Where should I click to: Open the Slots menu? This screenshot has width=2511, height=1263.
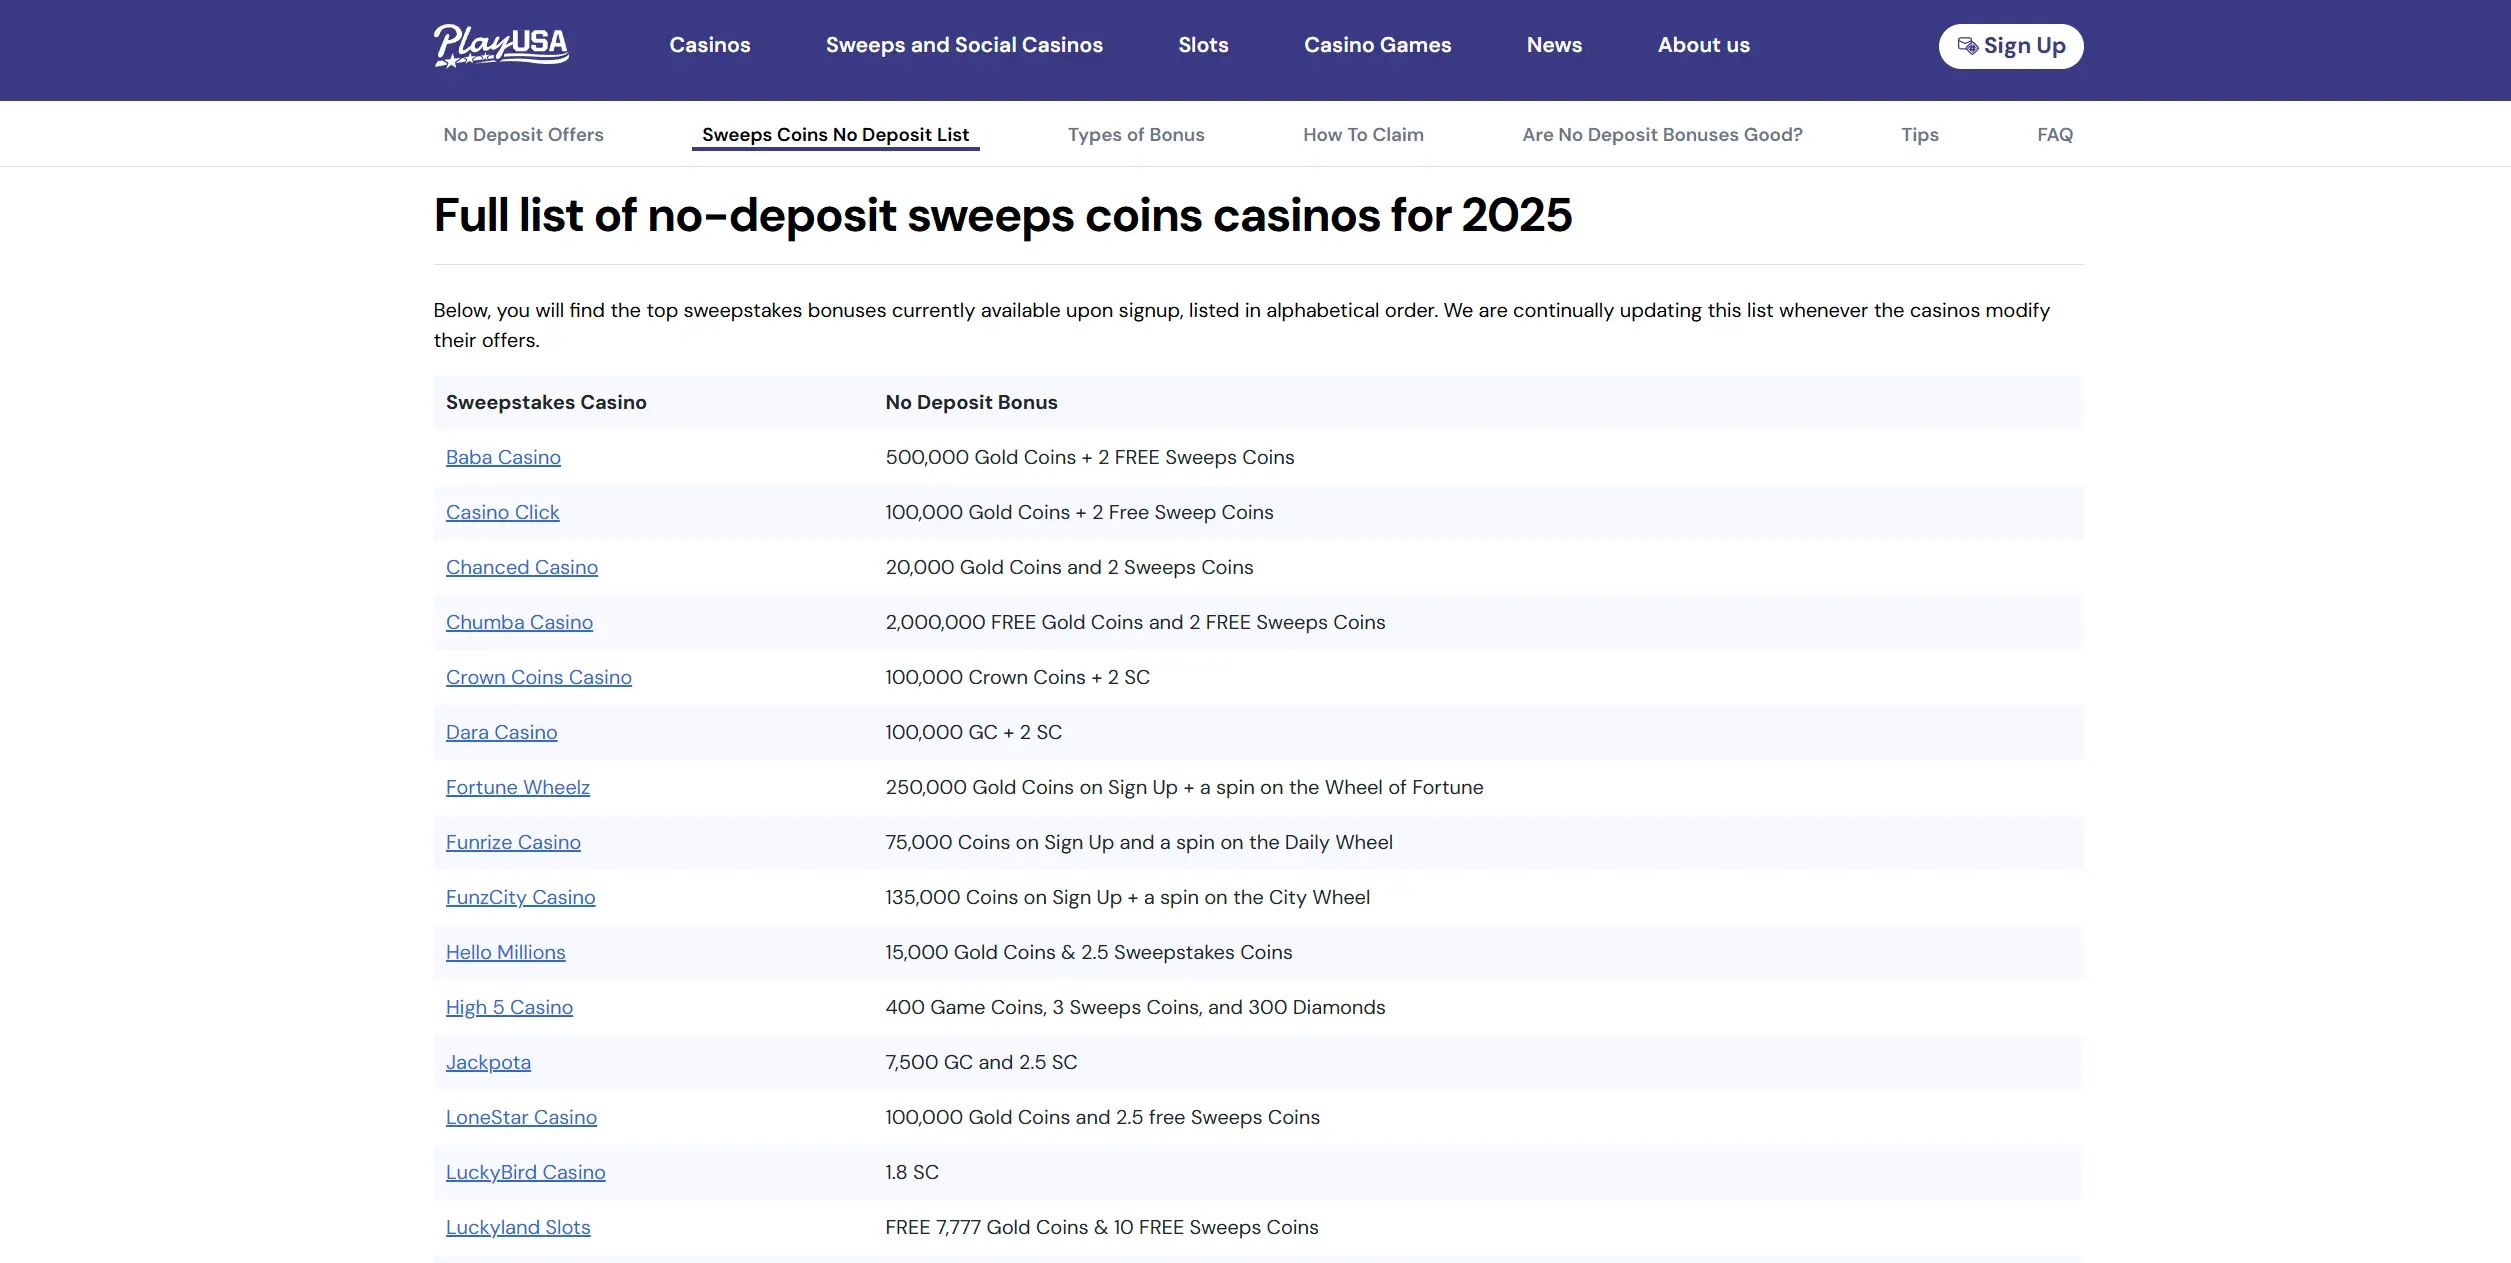tap(1203, 45)
